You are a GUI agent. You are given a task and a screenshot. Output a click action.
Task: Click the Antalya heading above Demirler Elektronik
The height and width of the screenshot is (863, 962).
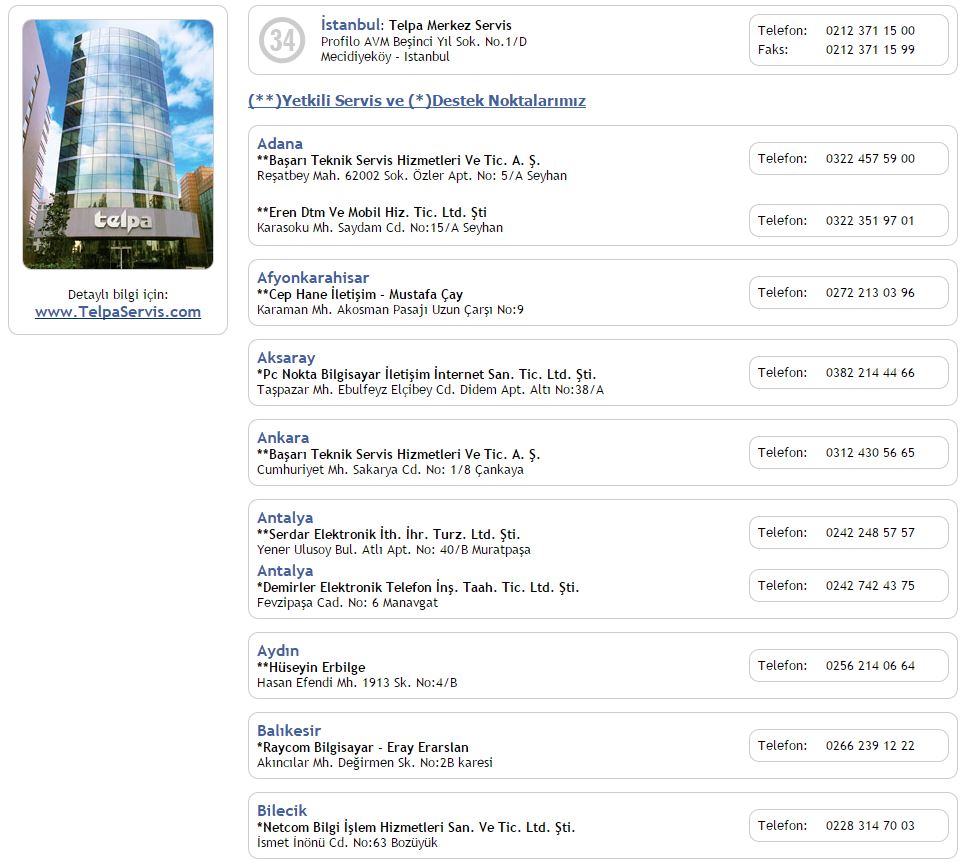pos(285,570)
